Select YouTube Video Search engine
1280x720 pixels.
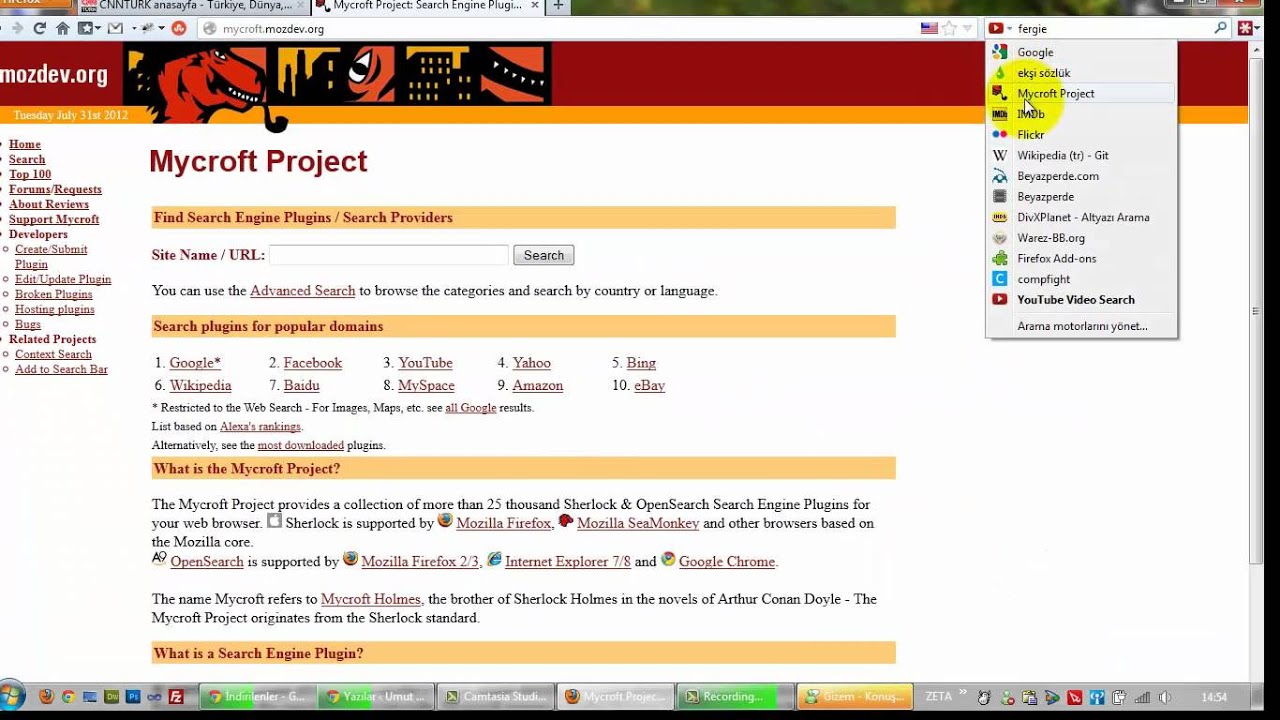(x=1081, y=300)
